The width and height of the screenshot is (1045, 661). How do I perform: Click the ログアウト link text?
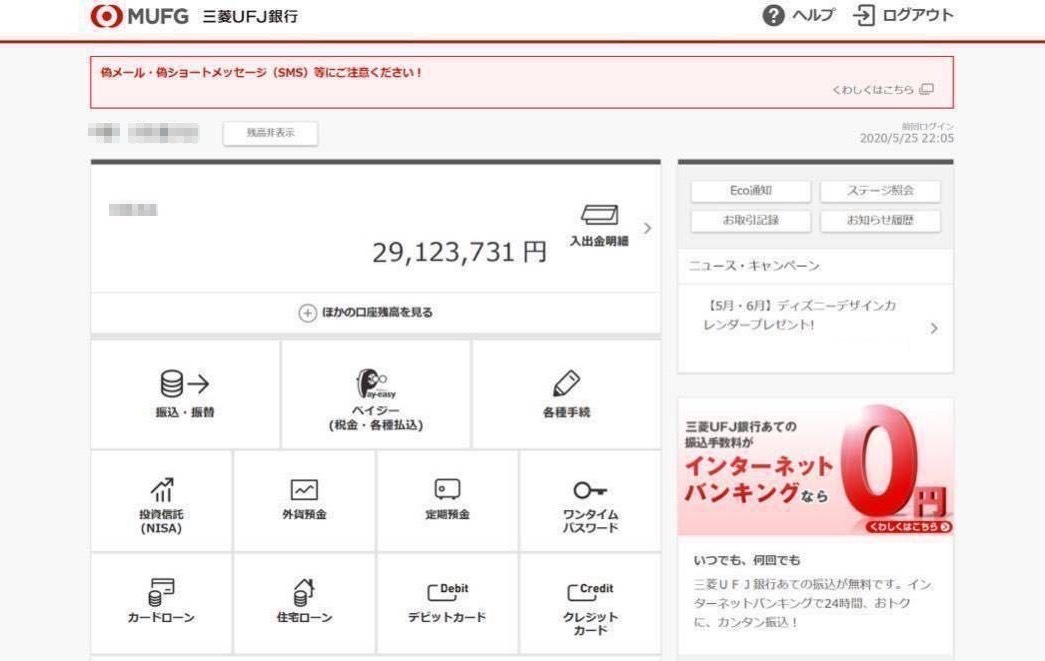(x=918, y=15)
